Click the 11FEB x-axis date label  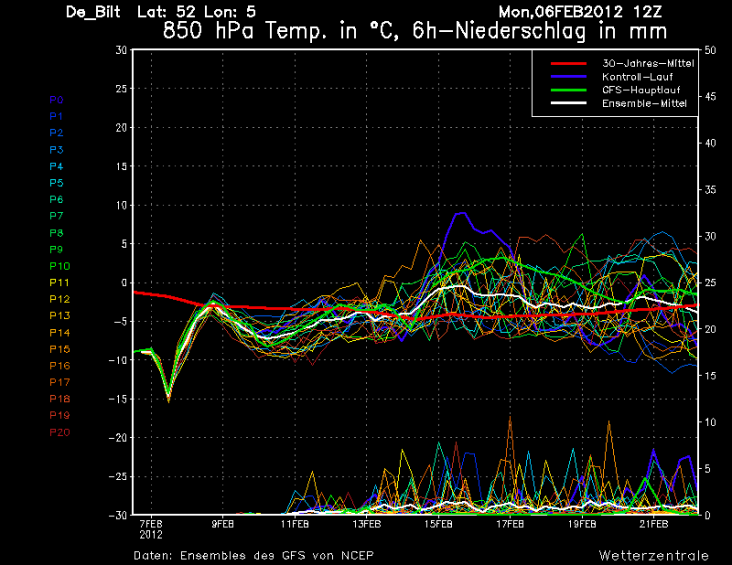[x=295, y=524]
